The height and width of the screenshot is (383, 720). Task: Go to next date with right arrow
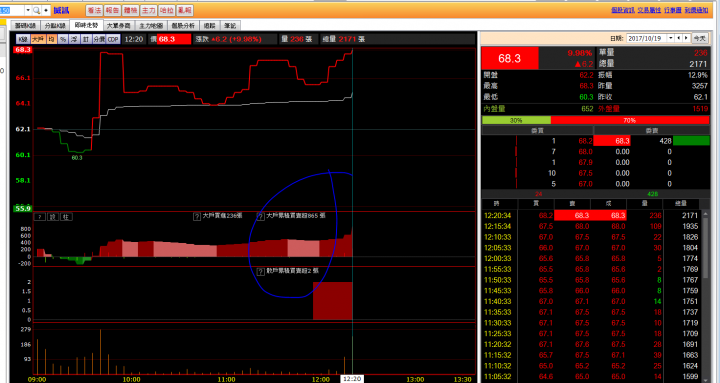pos(686,38)
